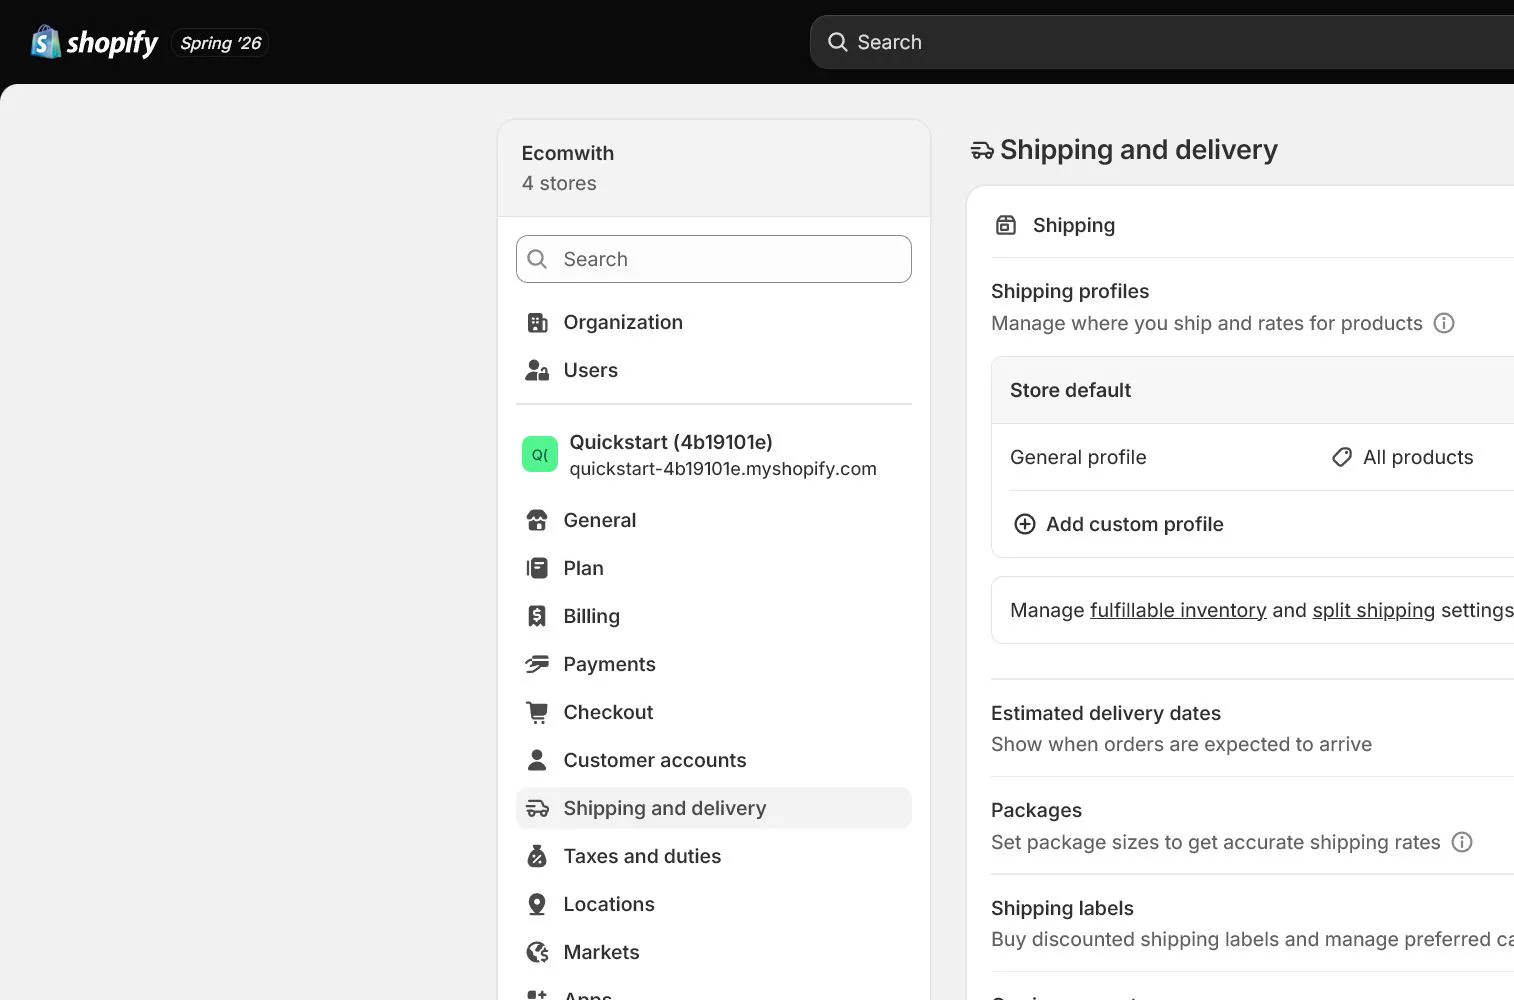
Task: Click the Payments card icon
Action: point(537,664)
